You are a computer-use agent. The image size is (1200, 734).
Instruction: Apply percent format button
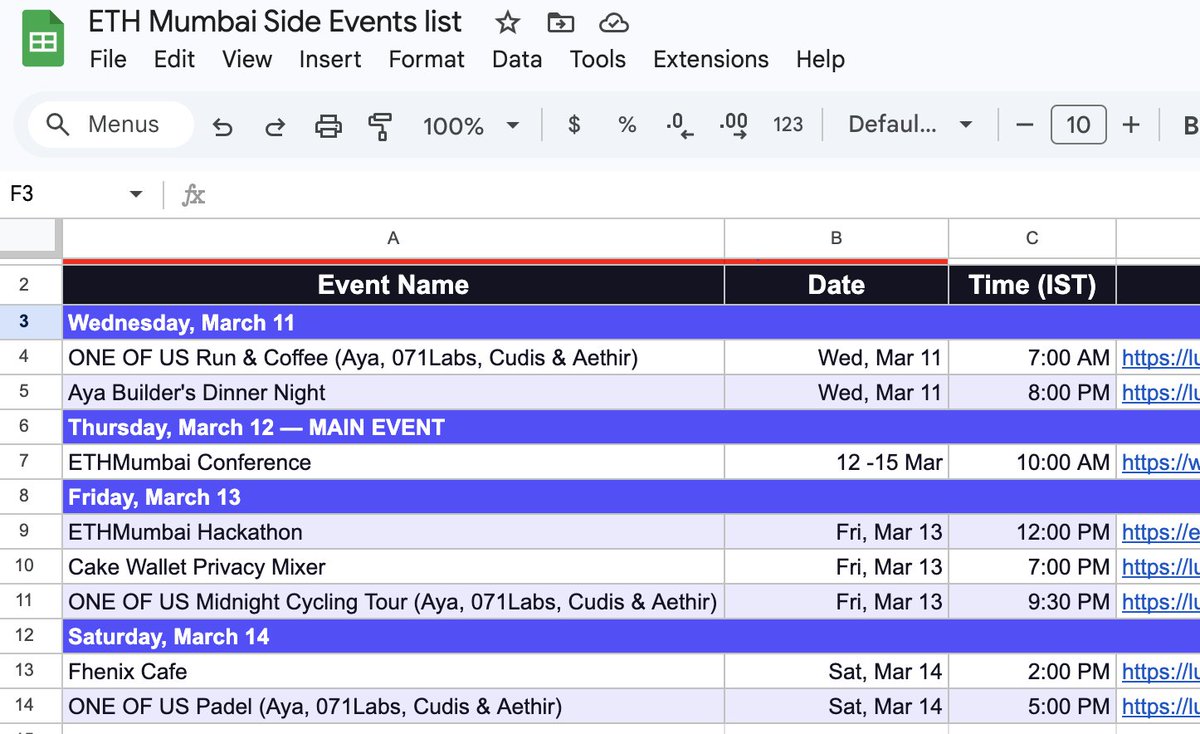click(627, 125)
